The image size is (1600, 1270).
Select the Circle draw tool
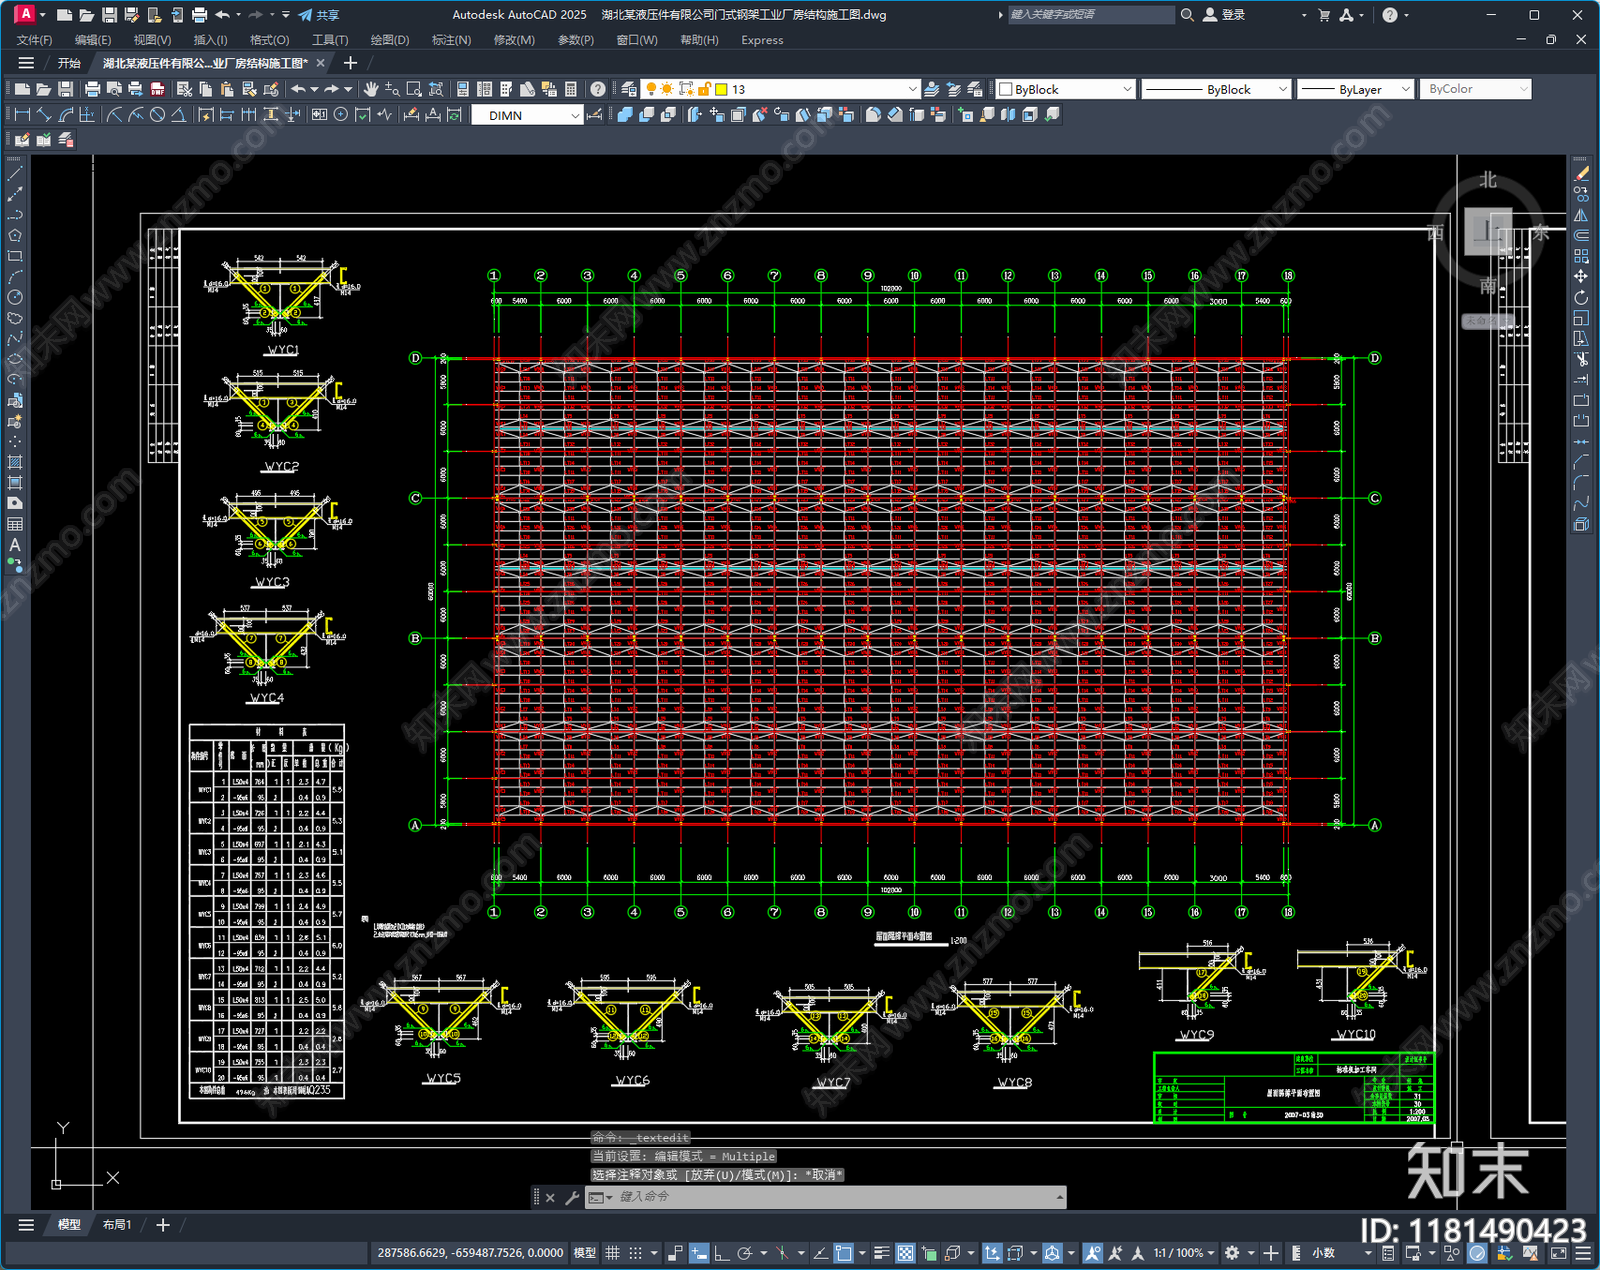(x=15, y=297)
